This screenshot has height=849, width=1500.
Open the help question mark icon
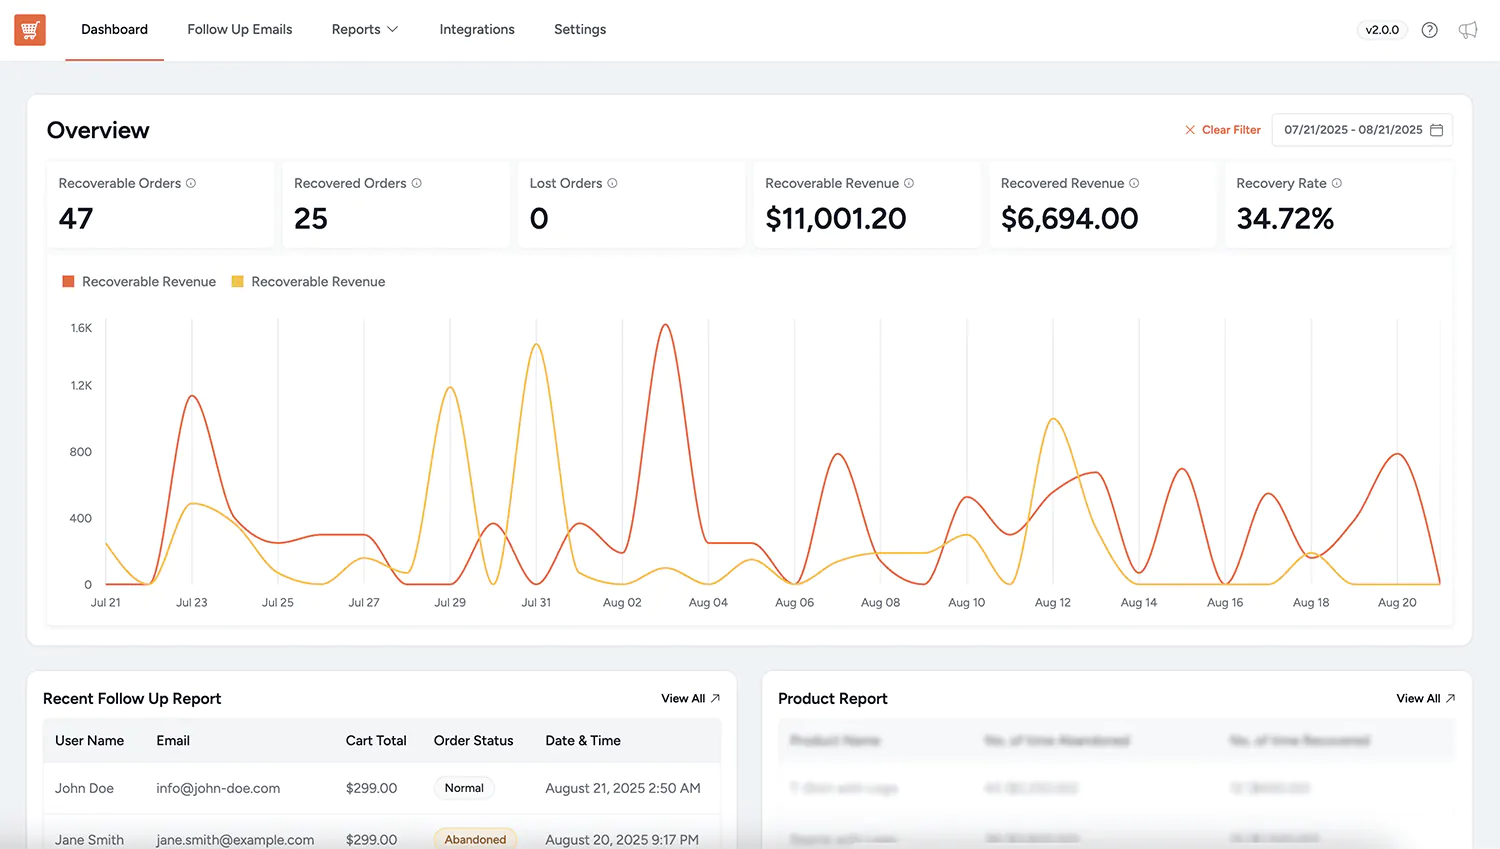1429,29
